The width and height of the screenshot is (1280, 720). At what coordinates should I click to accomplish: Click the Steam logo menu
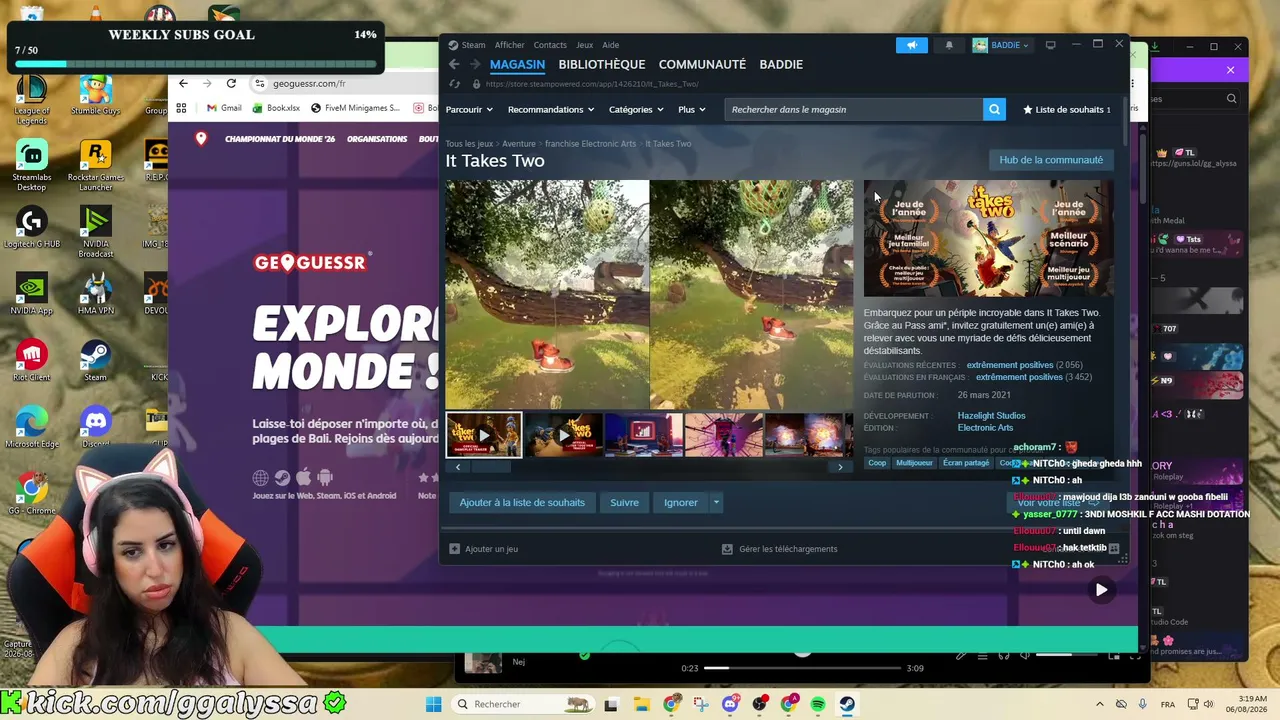[x=467, y=45]
